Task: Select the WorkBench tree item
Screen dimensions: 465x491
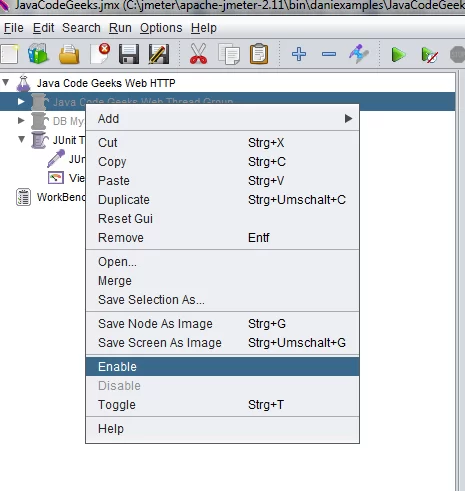Action: (61, 197)
